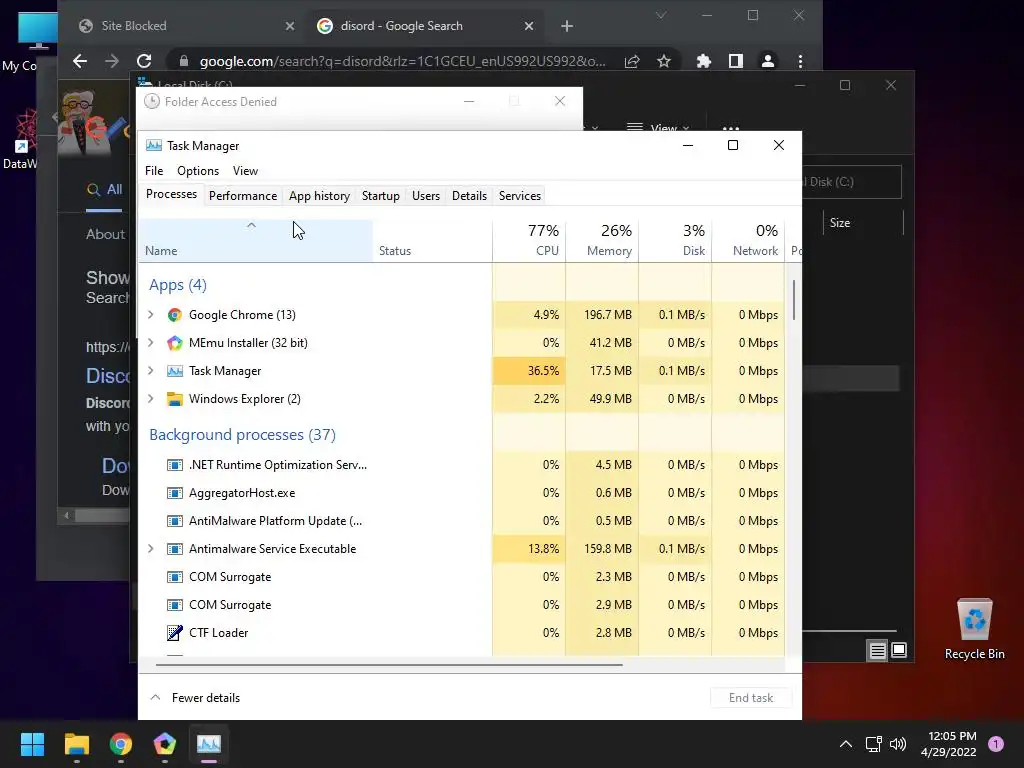Click the Task Manager process row icon
1024x768 pixels.
(x=174, y=371)
